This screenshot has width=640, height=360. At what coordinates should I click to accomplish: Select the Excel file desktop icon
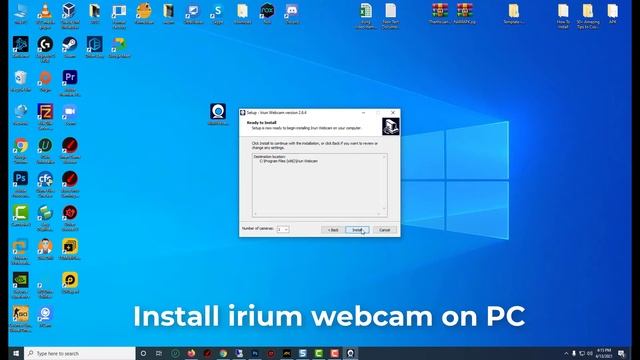click(x=366, y=16)
